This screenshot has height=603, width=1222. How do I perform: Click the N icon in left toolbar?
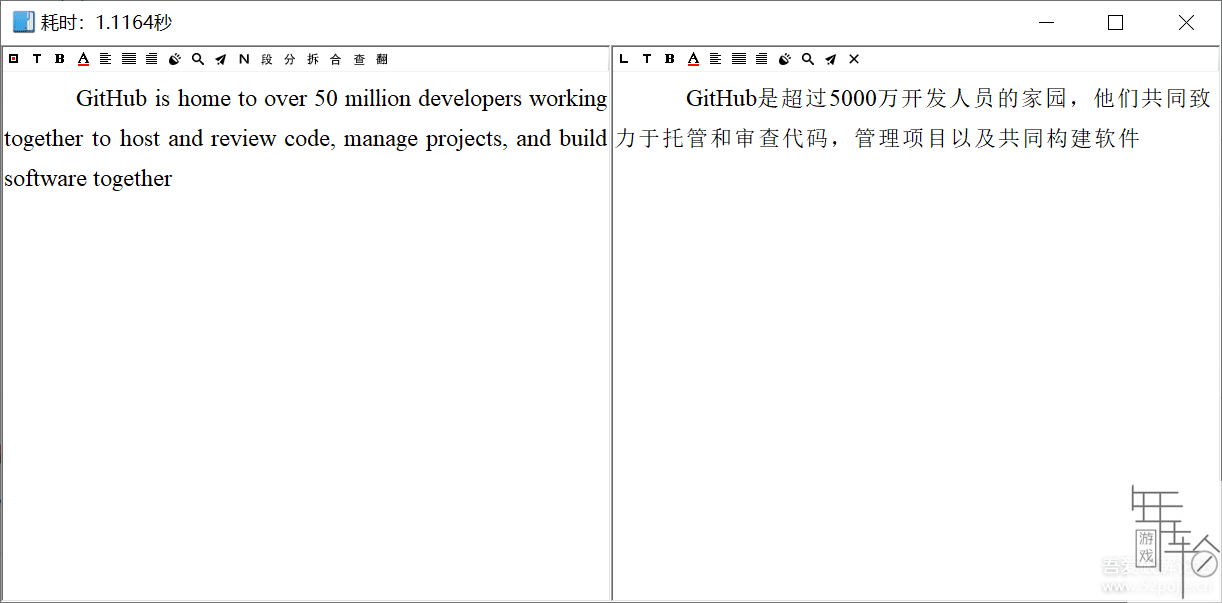coord(244,59)
